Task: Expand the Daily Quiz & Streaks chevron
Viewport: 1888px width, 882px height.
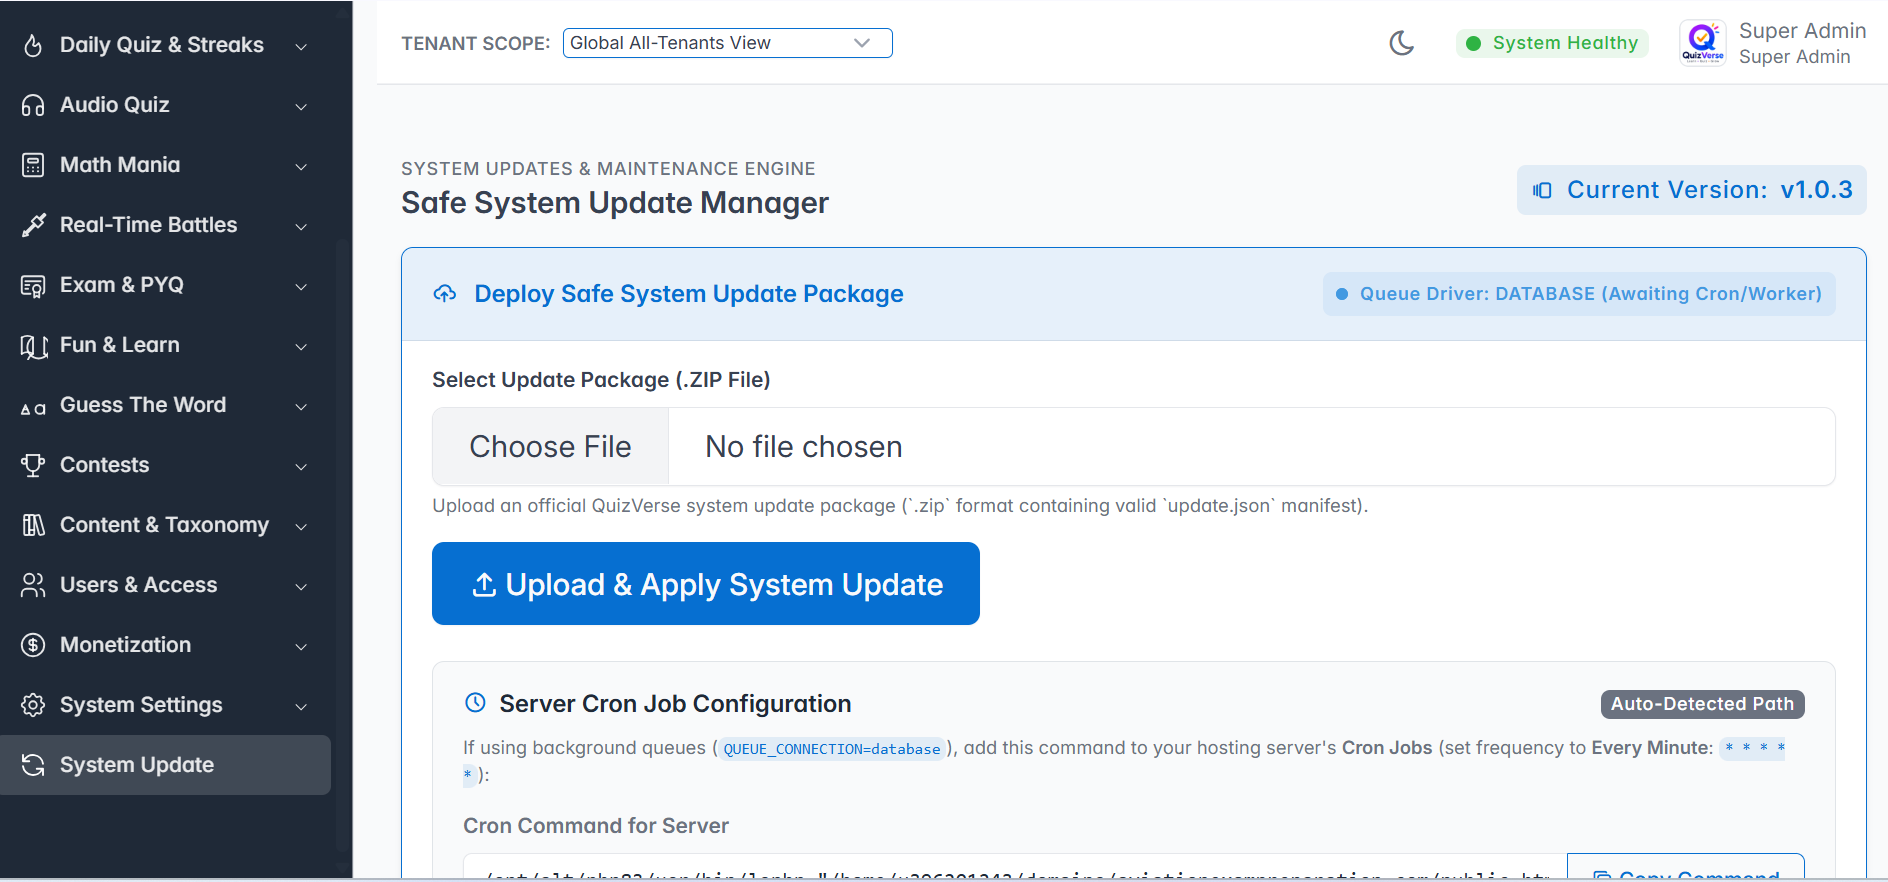Action: 301,46
